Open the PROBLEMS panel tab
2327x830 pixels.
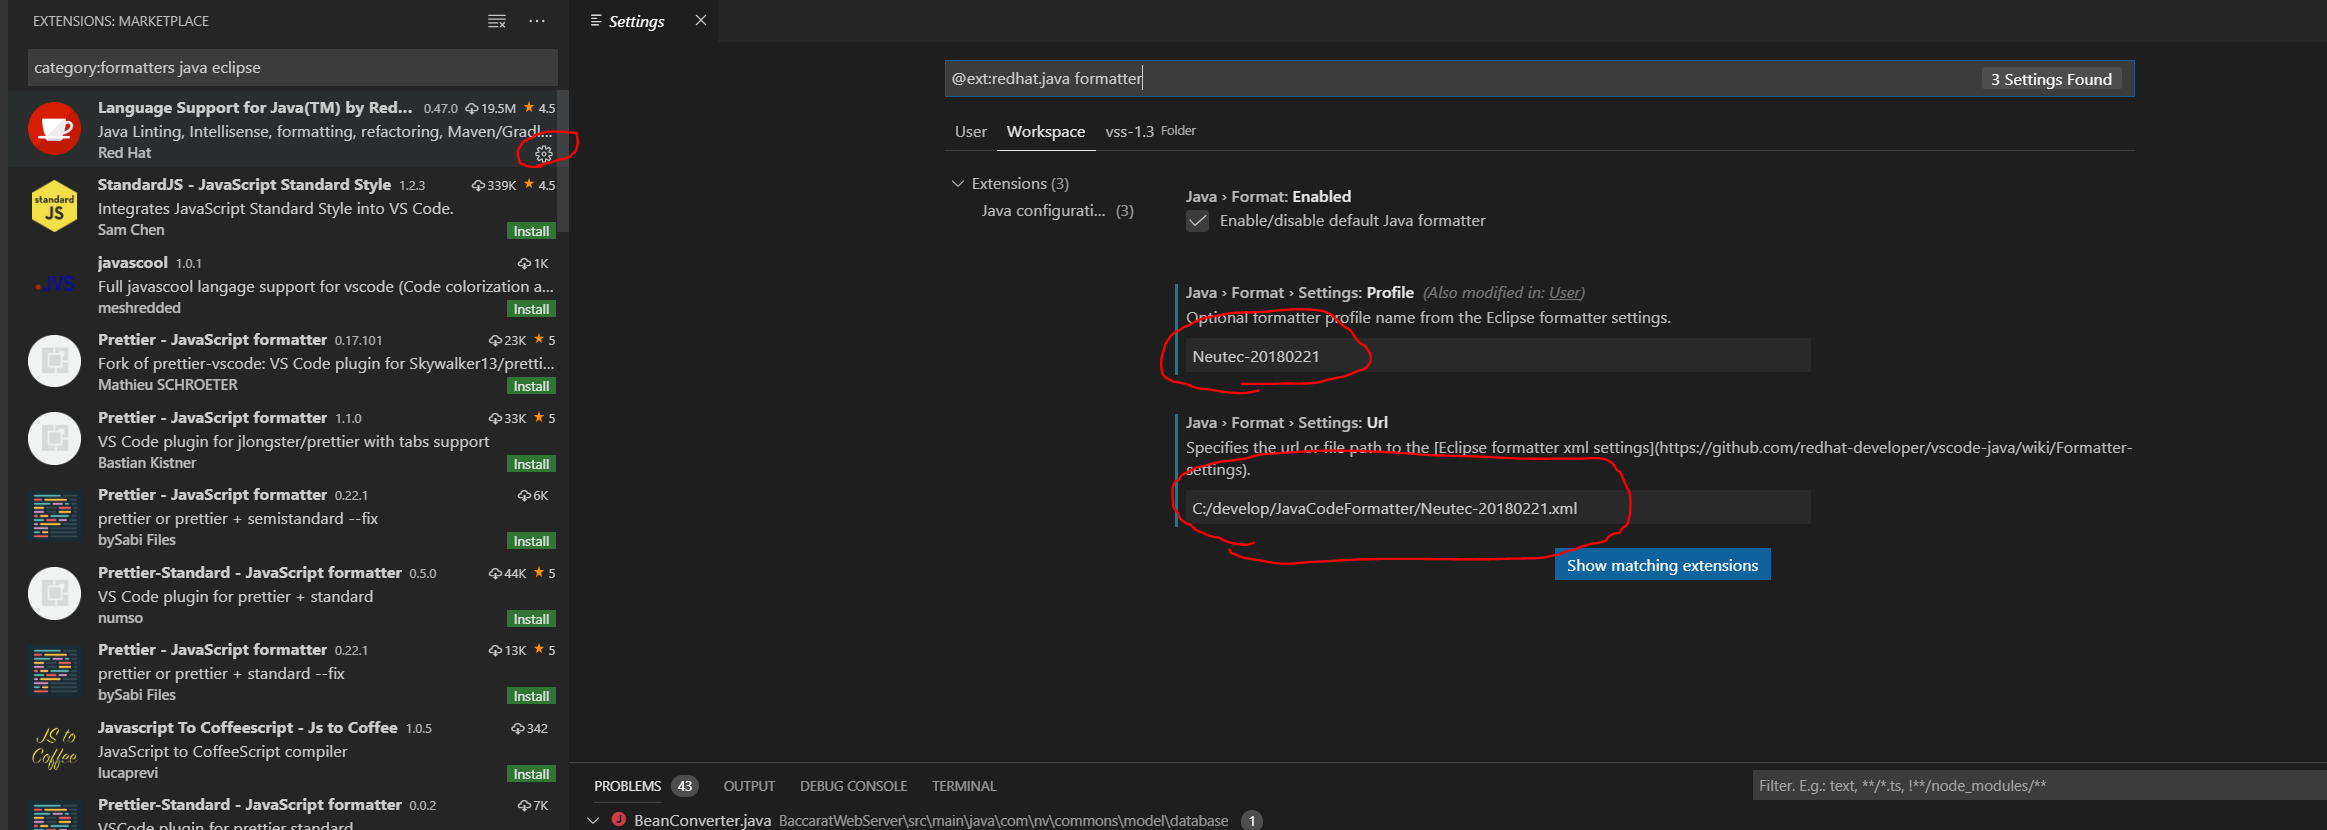click(x=627, y=786)
